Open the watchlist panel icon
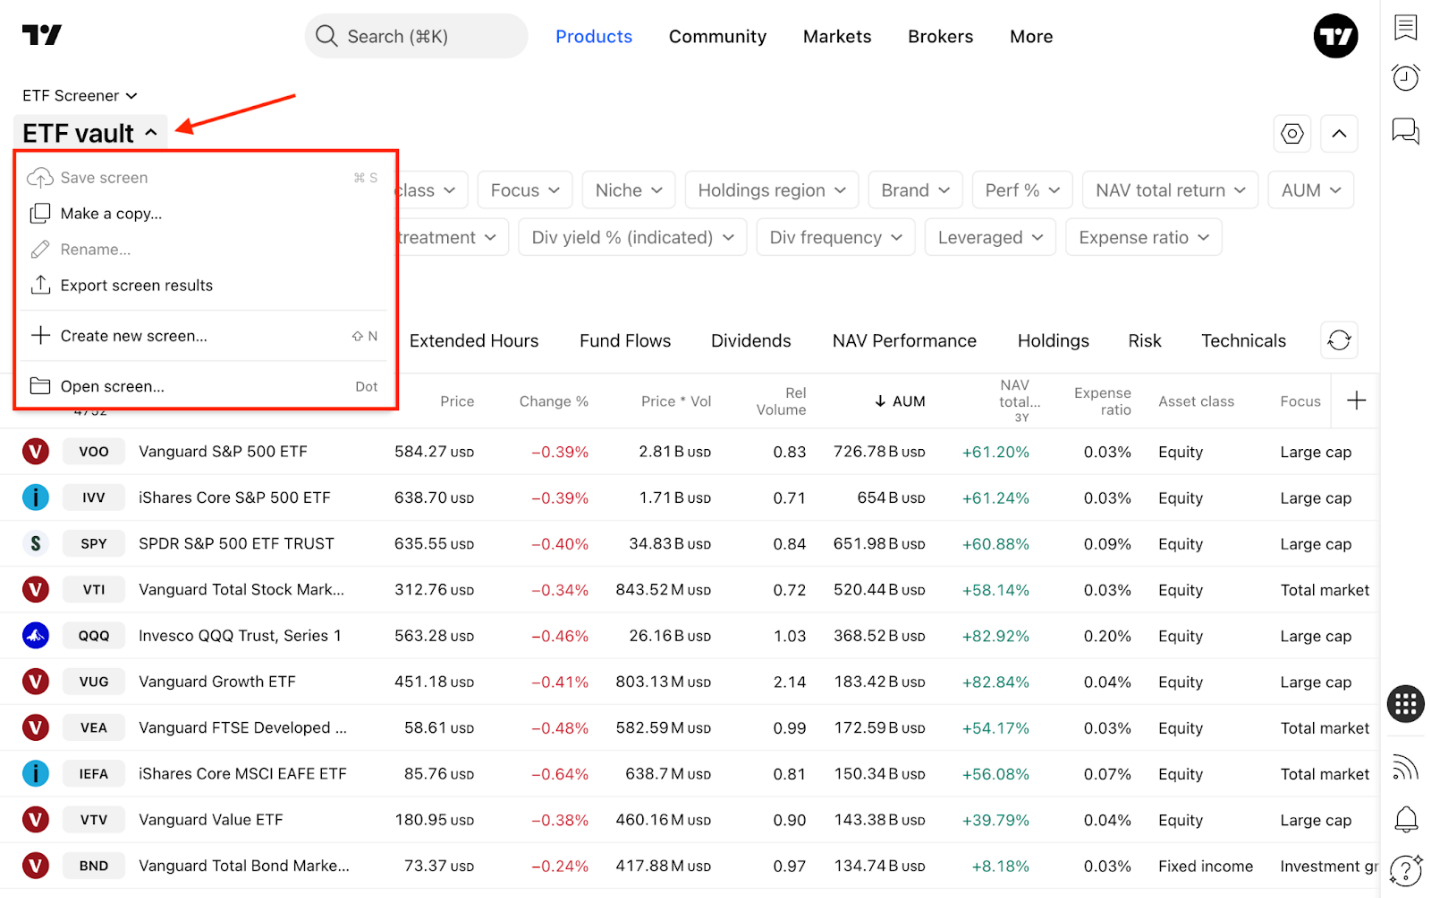The height and width of the screenshot is (898, 1431). click(1405, 27)
